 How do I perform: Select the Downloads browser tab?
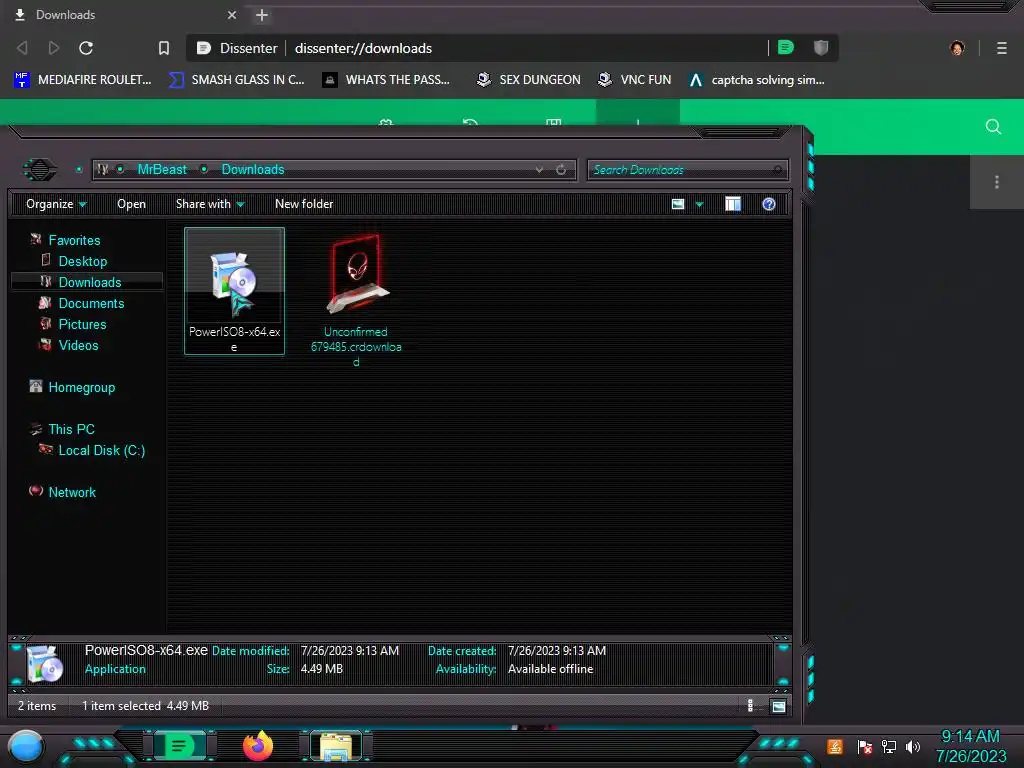[x=124, y=15]
